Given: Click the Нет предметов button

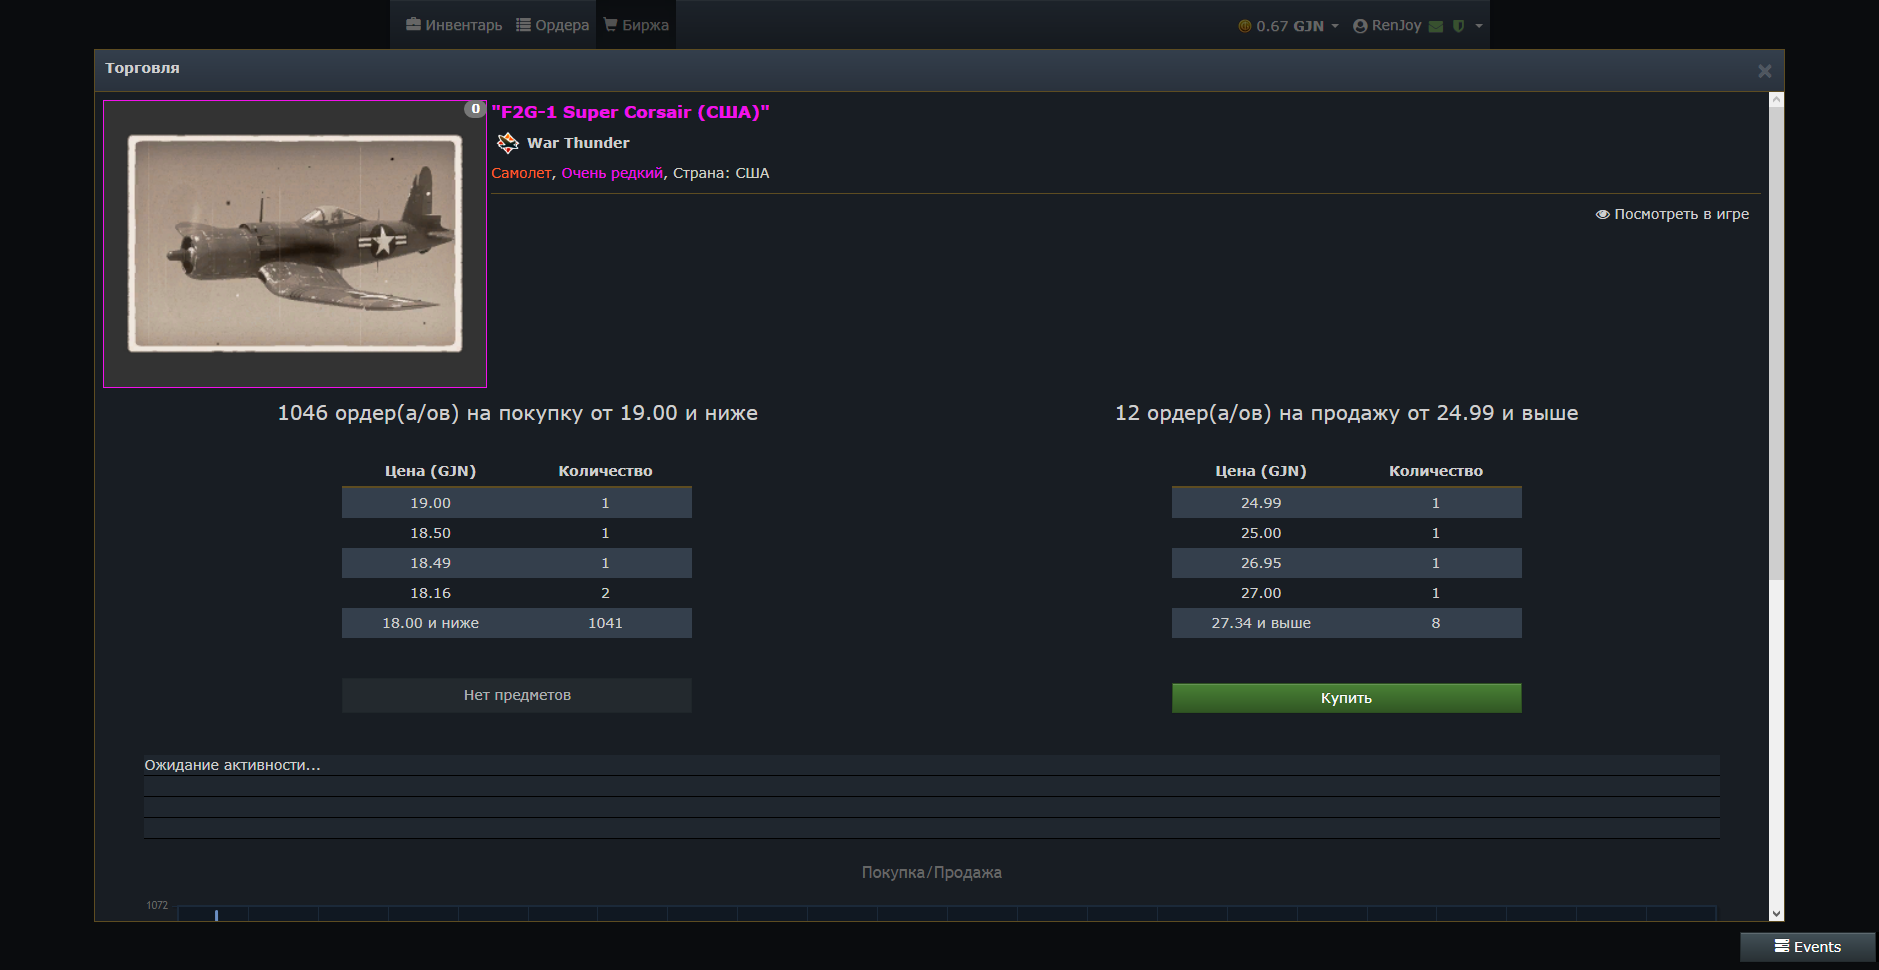Looking at the screenshot, I should [517, 695].
